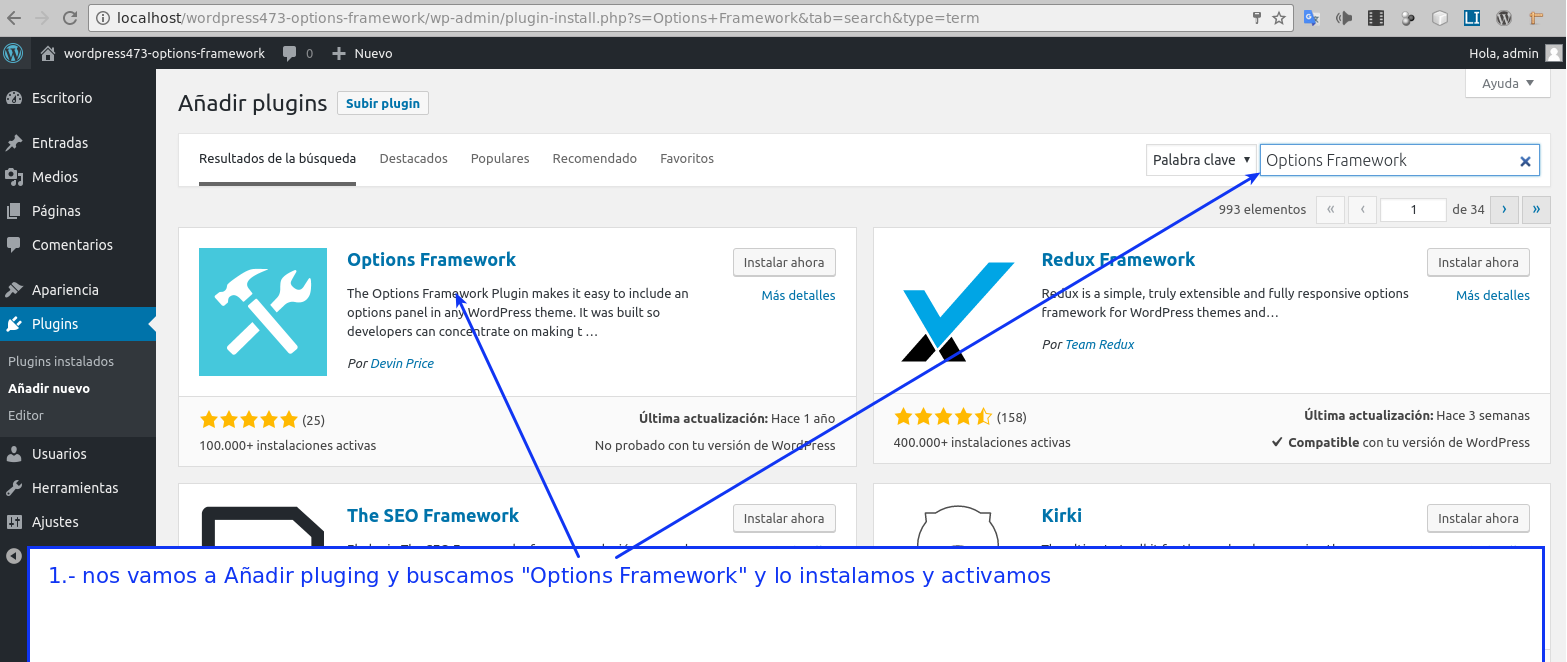The height and width of the screenshot is (662, 1567).
Task: Clear the search with the X icon
Action: pyautogui.click(x=1526, y=161)
